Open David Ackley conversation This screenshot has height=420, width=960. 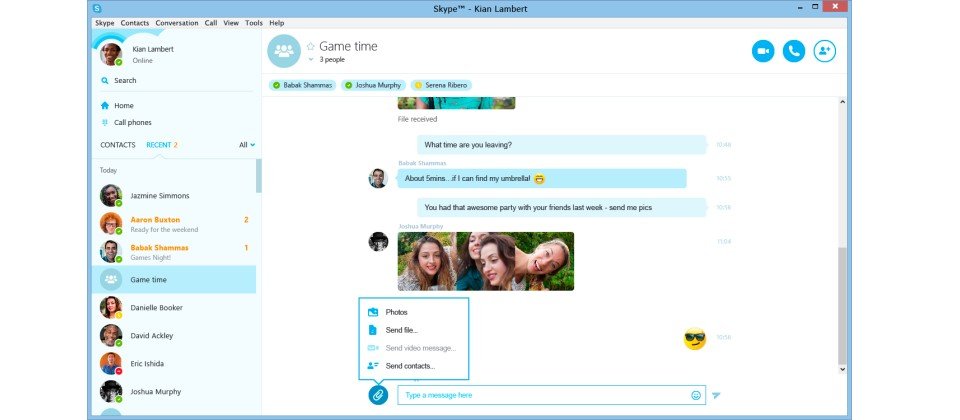click(x=174, y=336)
